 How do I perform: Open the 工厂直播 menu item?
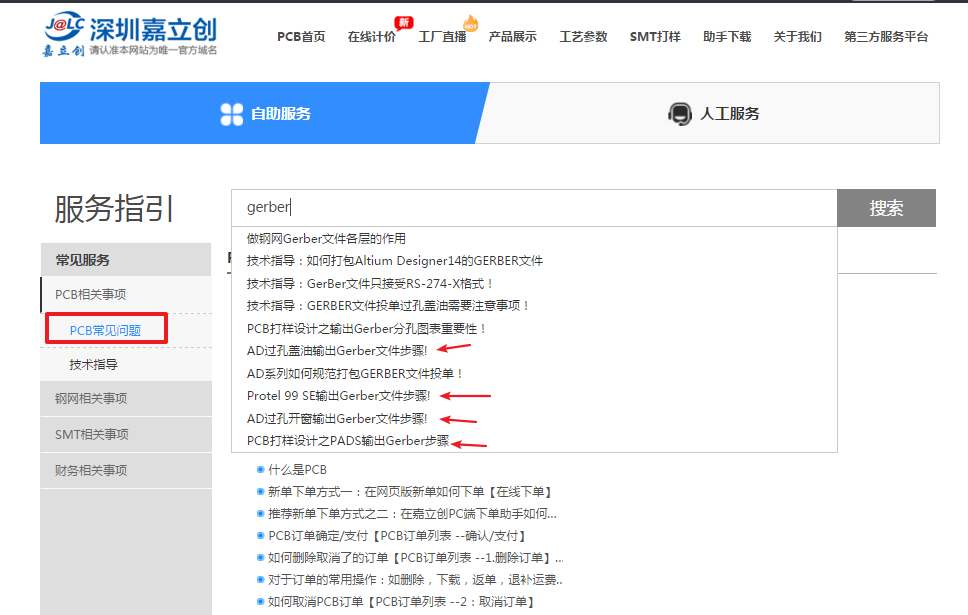(x=442, y=37)
